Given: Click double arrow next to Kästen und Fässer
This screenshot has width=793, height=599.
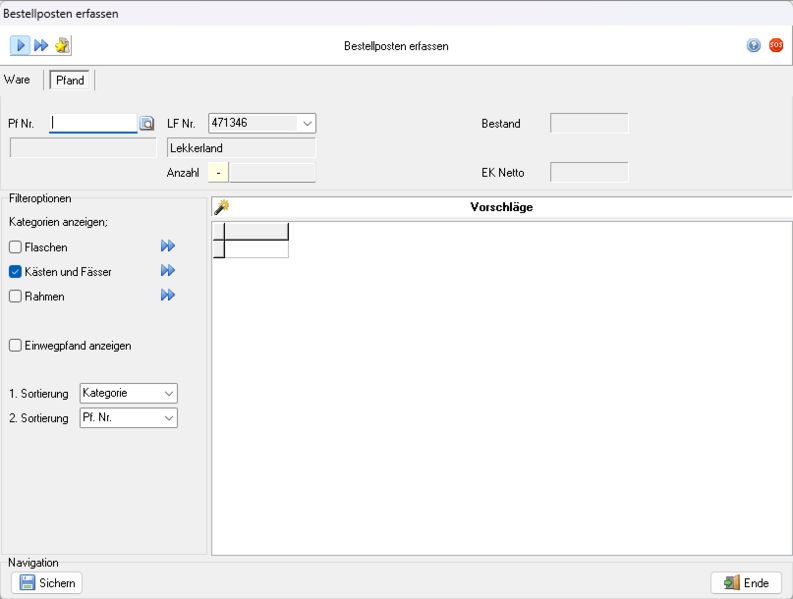Looking at the screenshot, I should tap(168, 271).
